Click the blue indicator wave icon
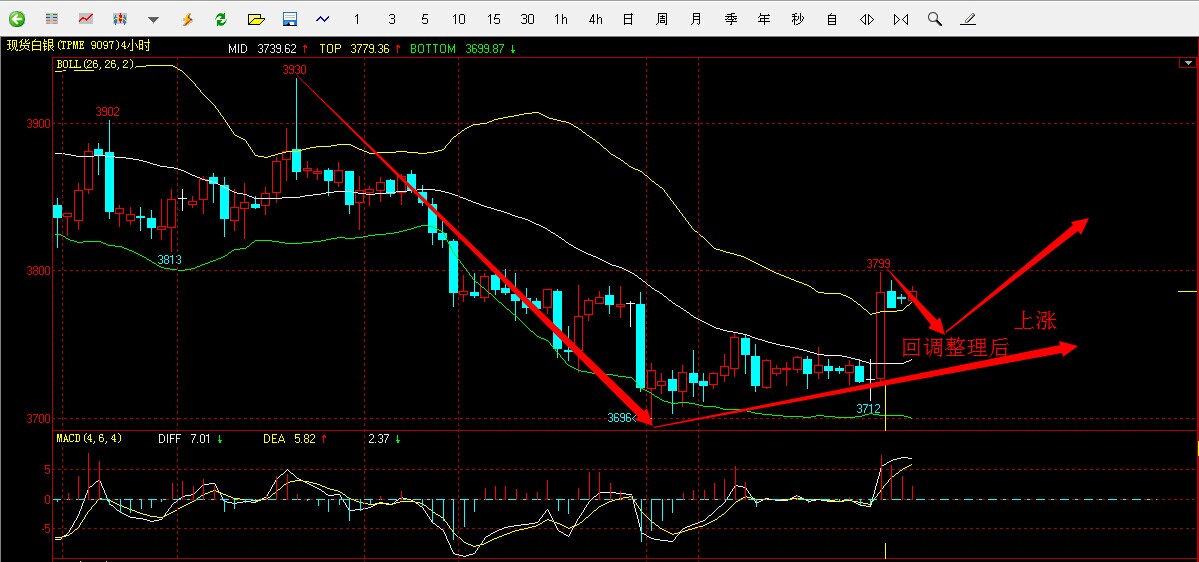The width and height of the screenshot is (1199, 562). pos(323,19)
